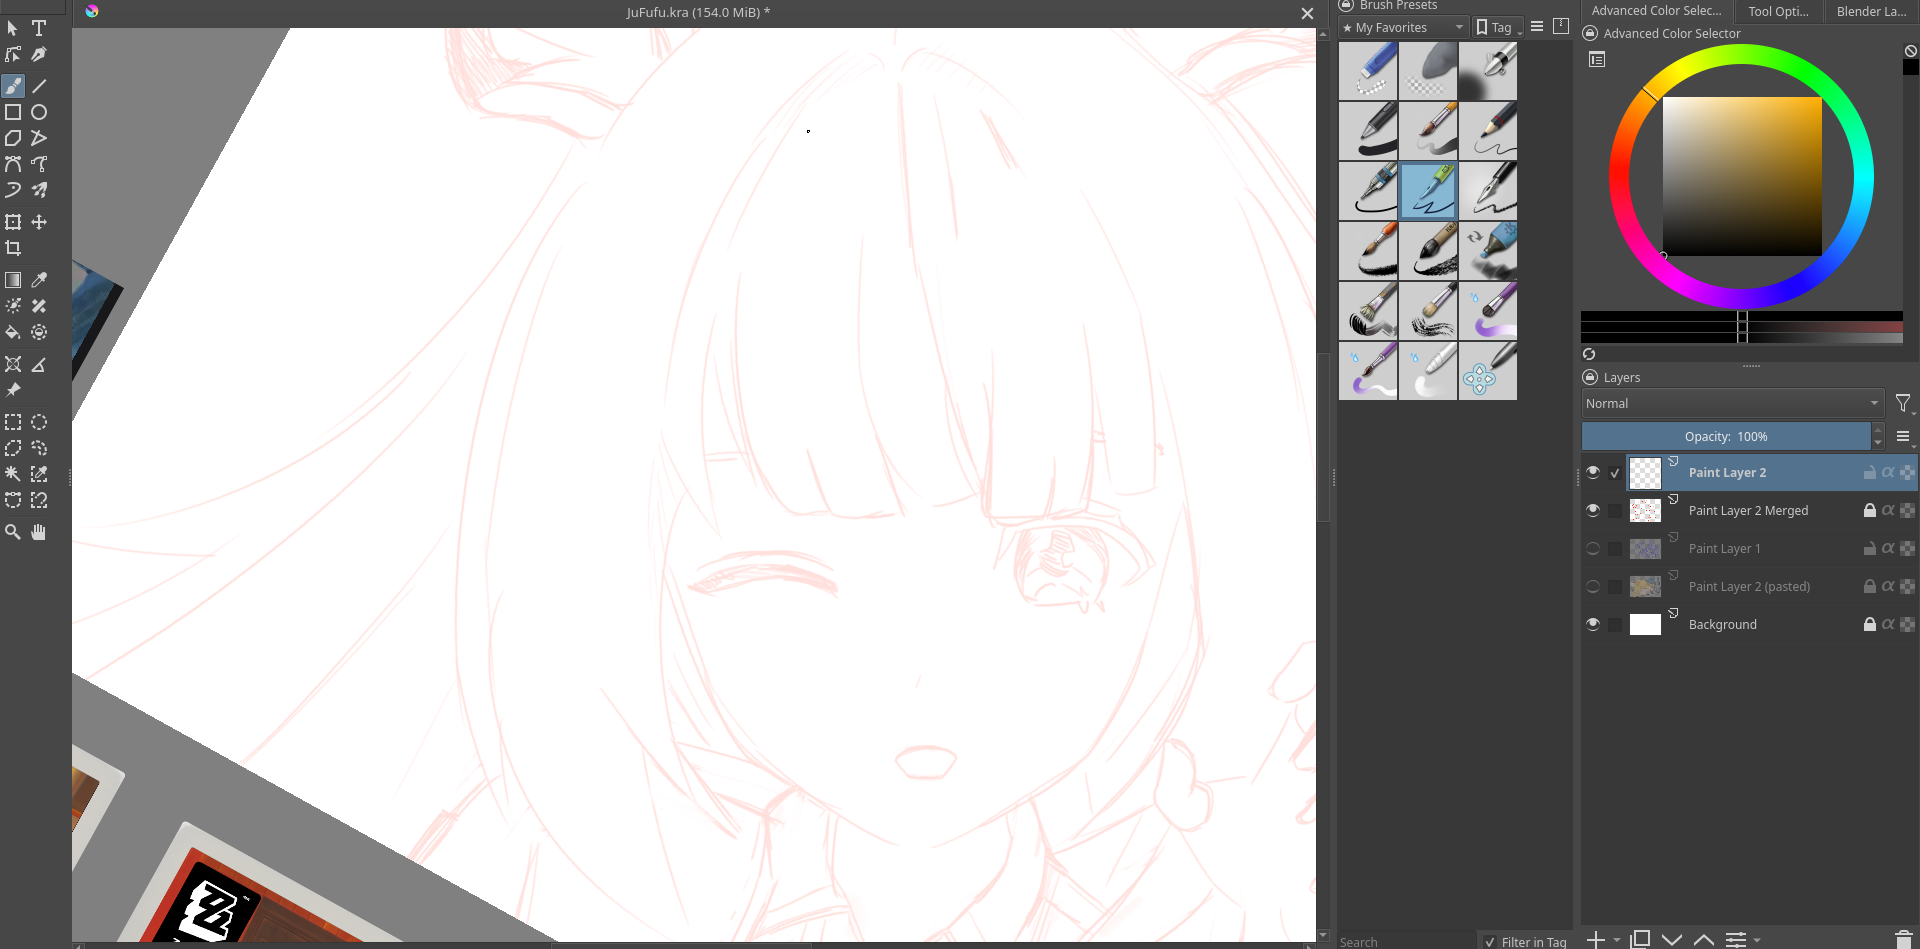Open the layer view options hamburger menu

[x=1903, y=436]
